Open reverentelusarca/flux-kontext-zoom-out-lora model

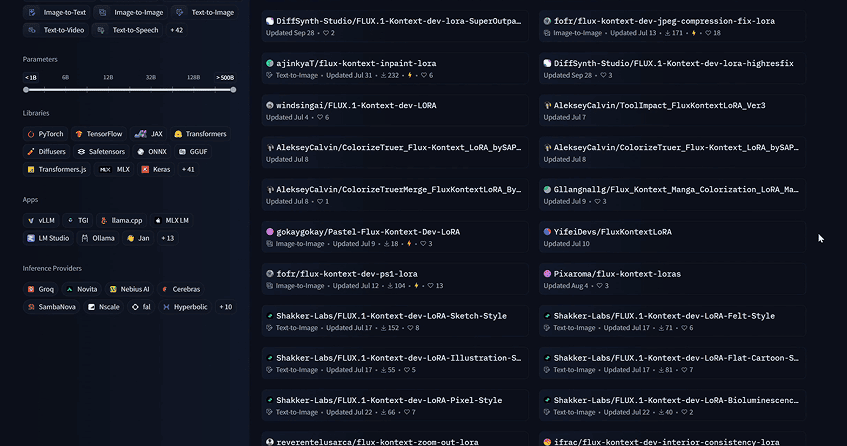pyautogui.click(x=395, y=439)
